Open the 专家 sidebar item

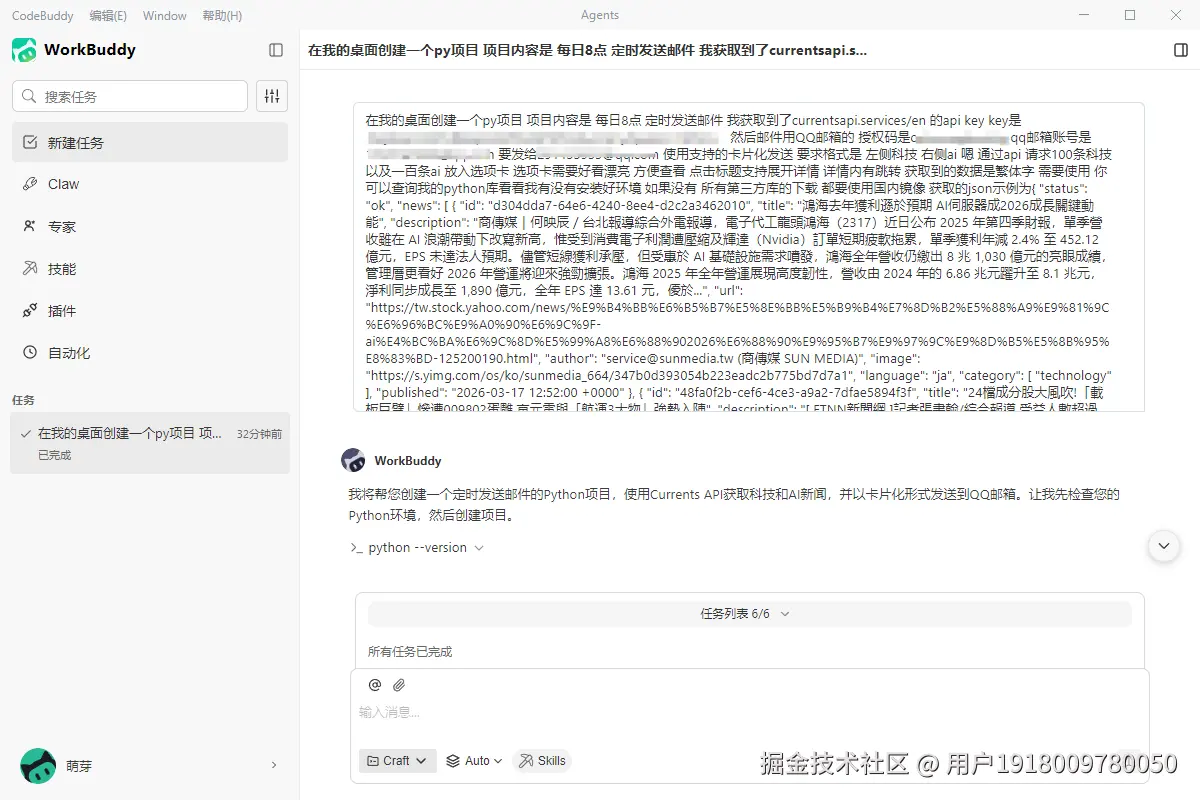150,226
